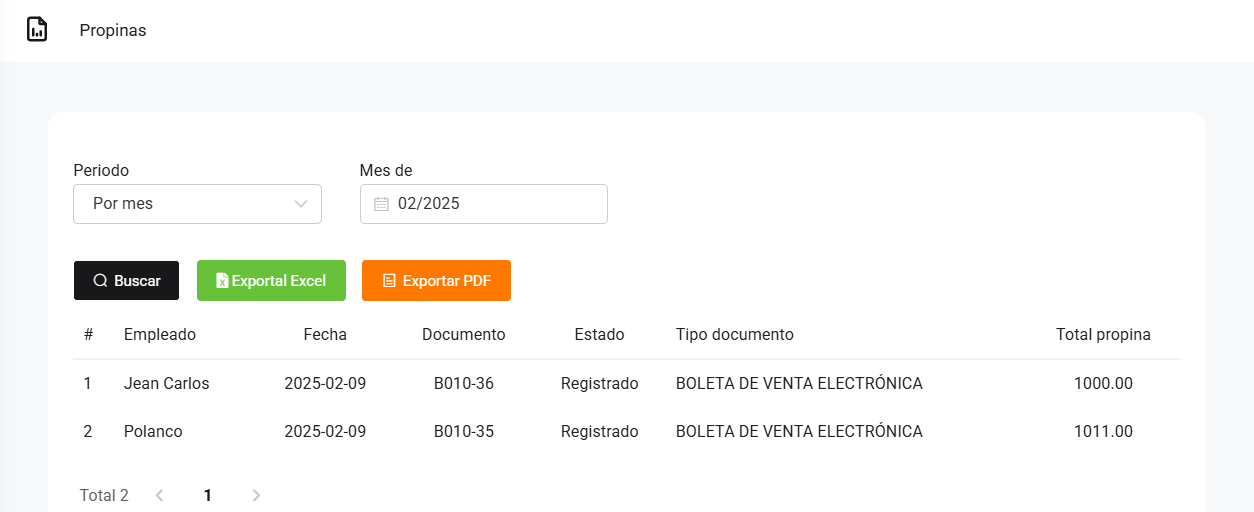Click the document icon on Exportar PDF
The image size is (1254, 512).
(x=390, y=281)
